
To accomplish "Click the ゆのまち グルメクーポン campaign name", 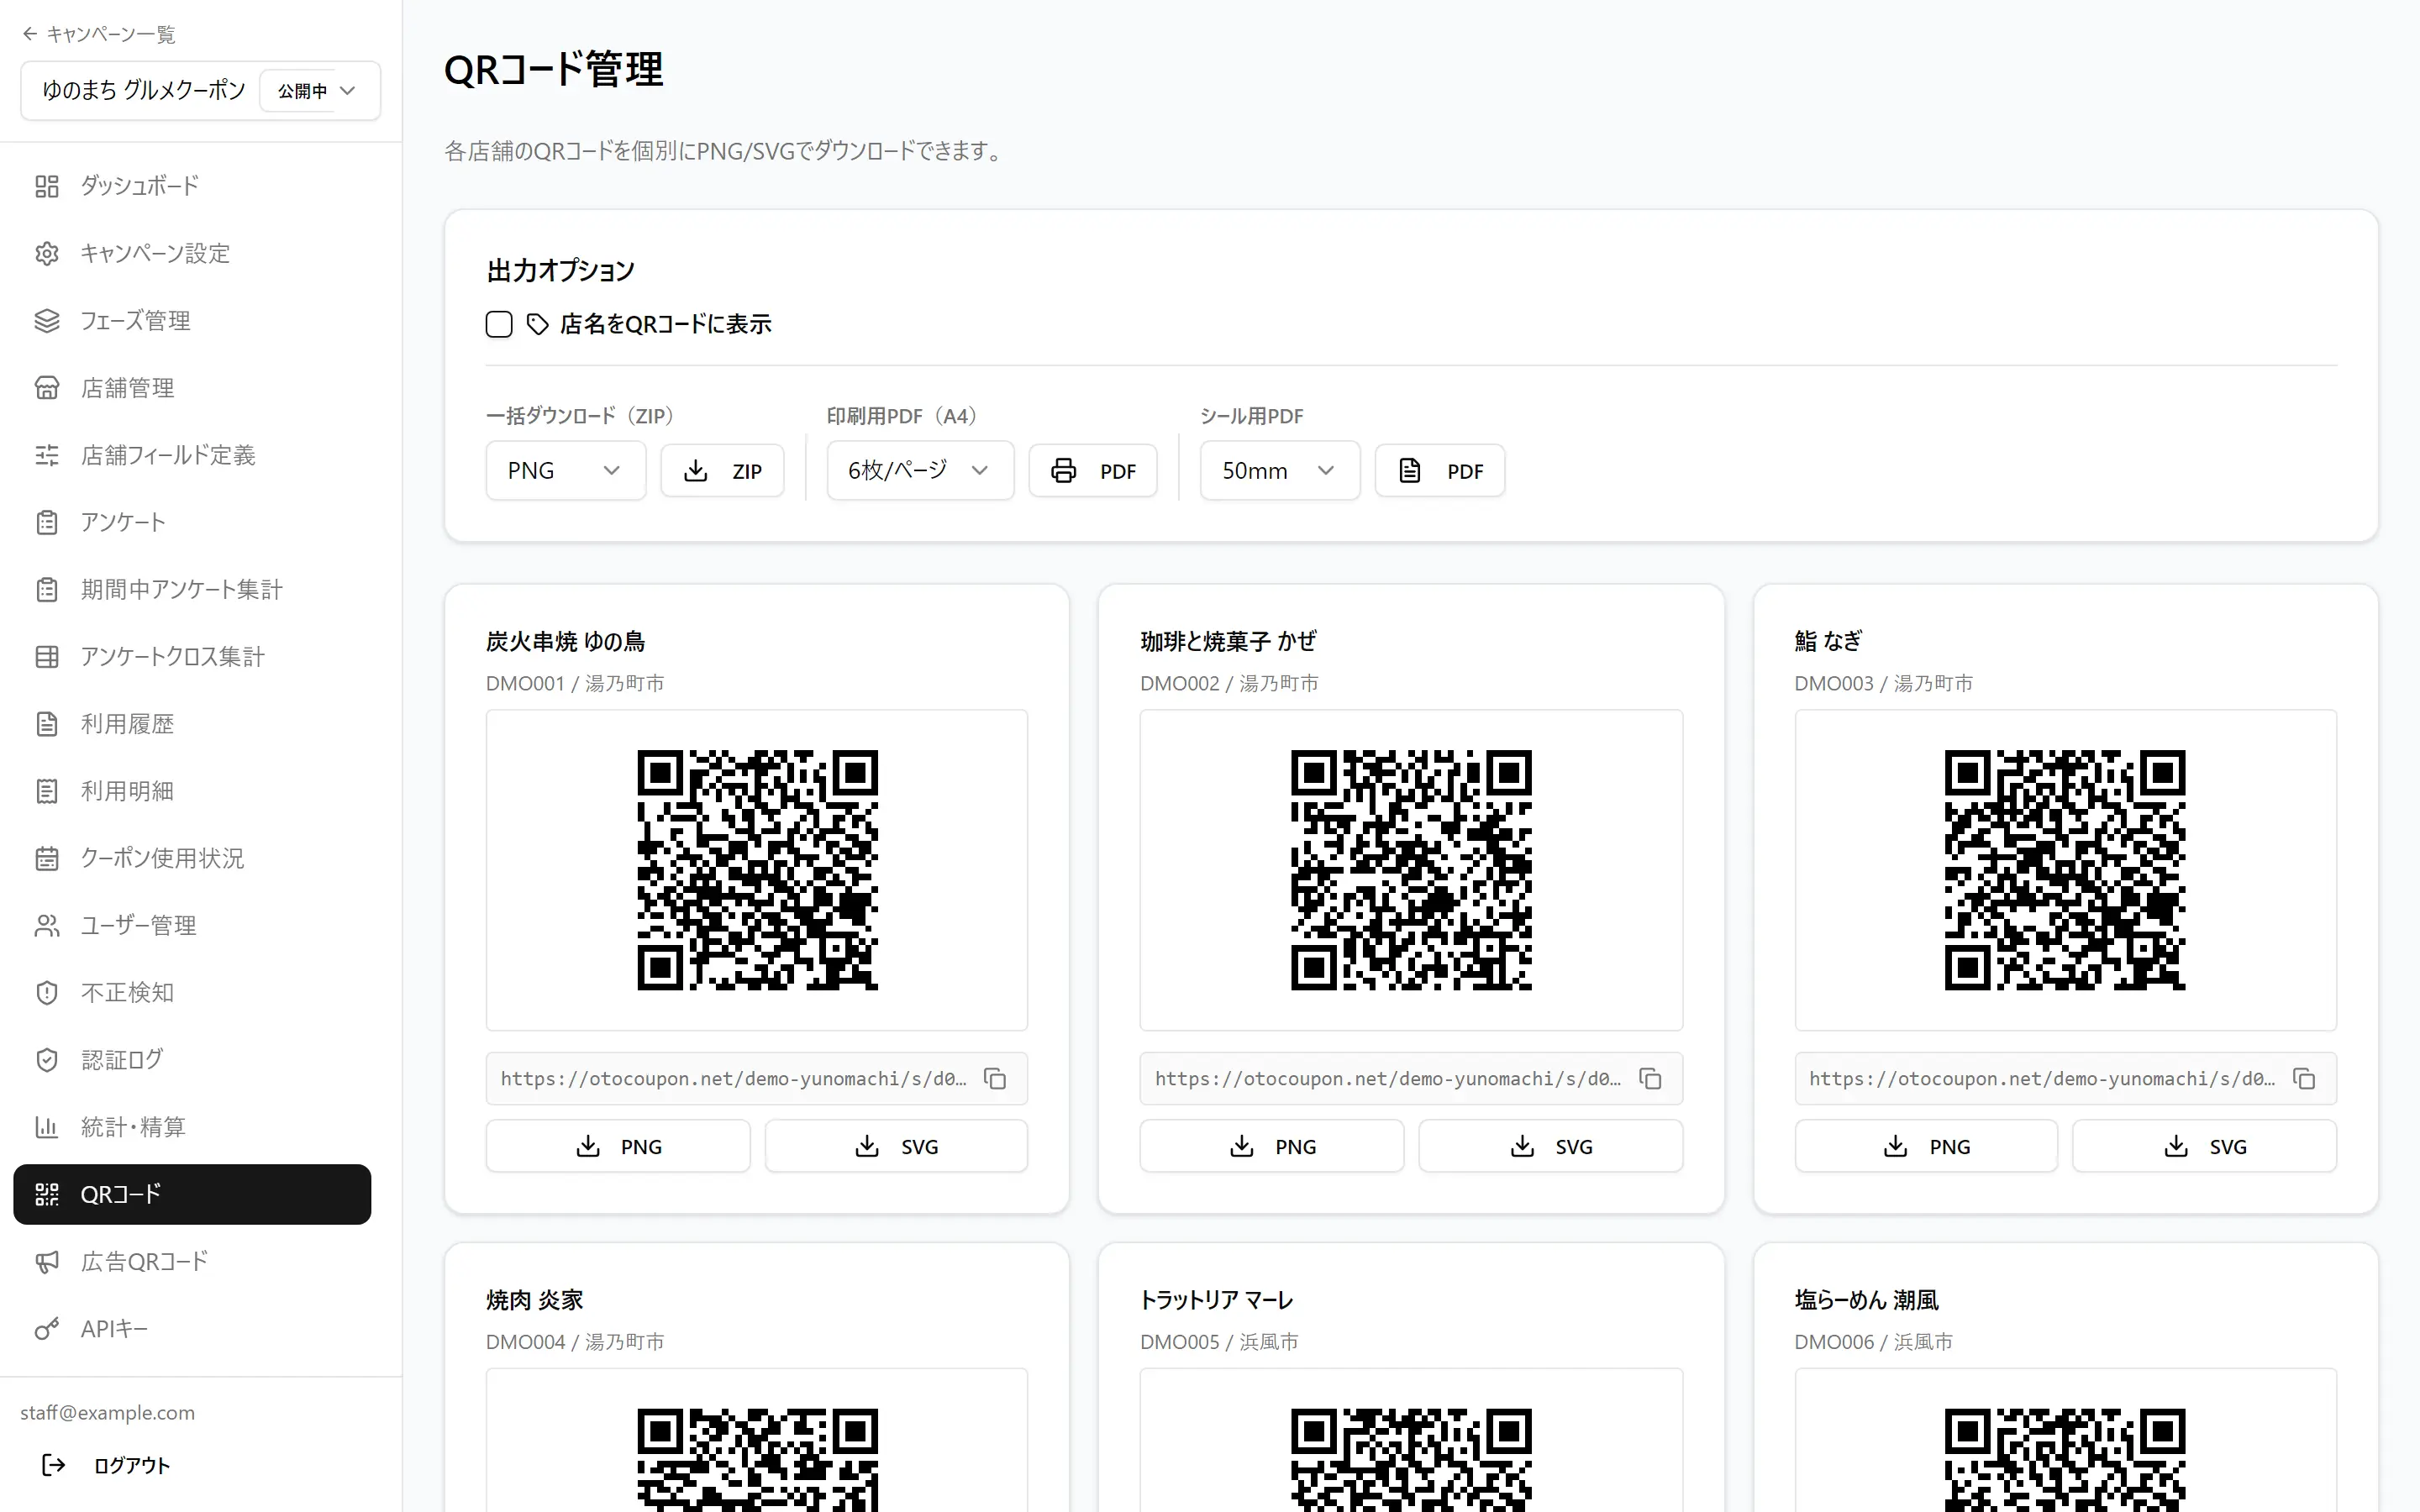I will (143, 90).
